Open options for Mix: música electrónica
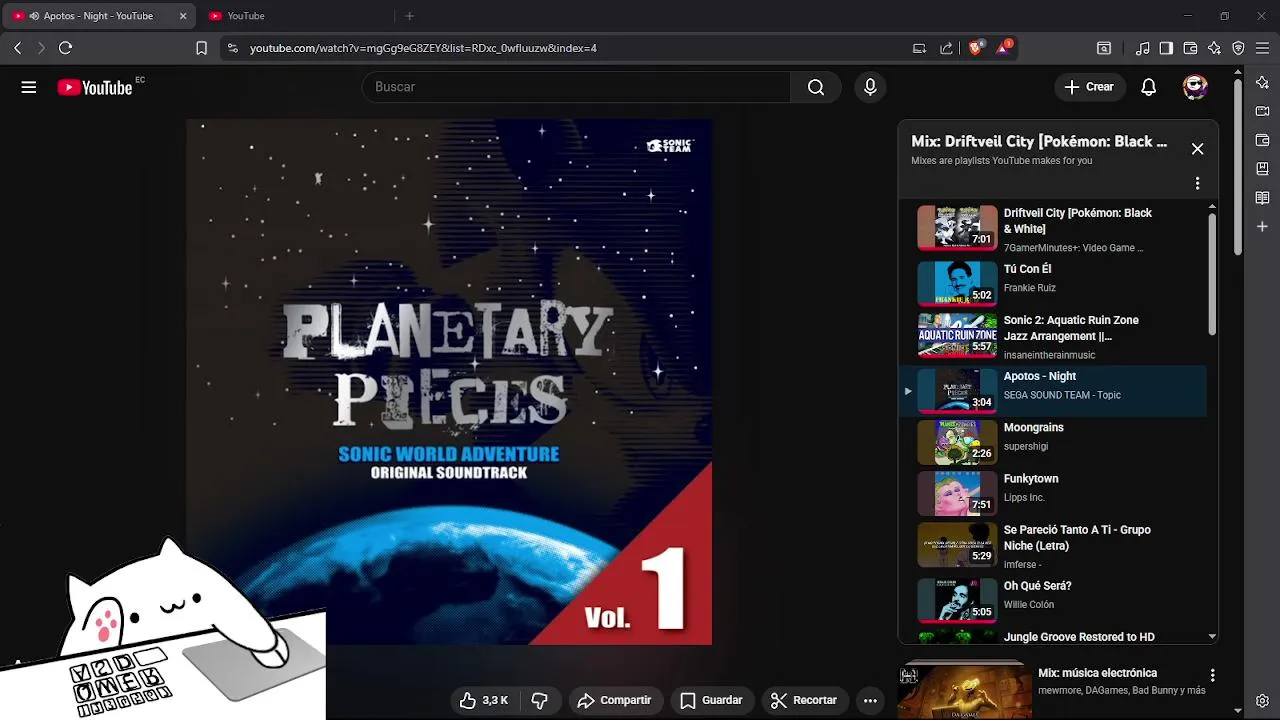Viewport: 1280px width, 720px height. (x=1212, y=676)
